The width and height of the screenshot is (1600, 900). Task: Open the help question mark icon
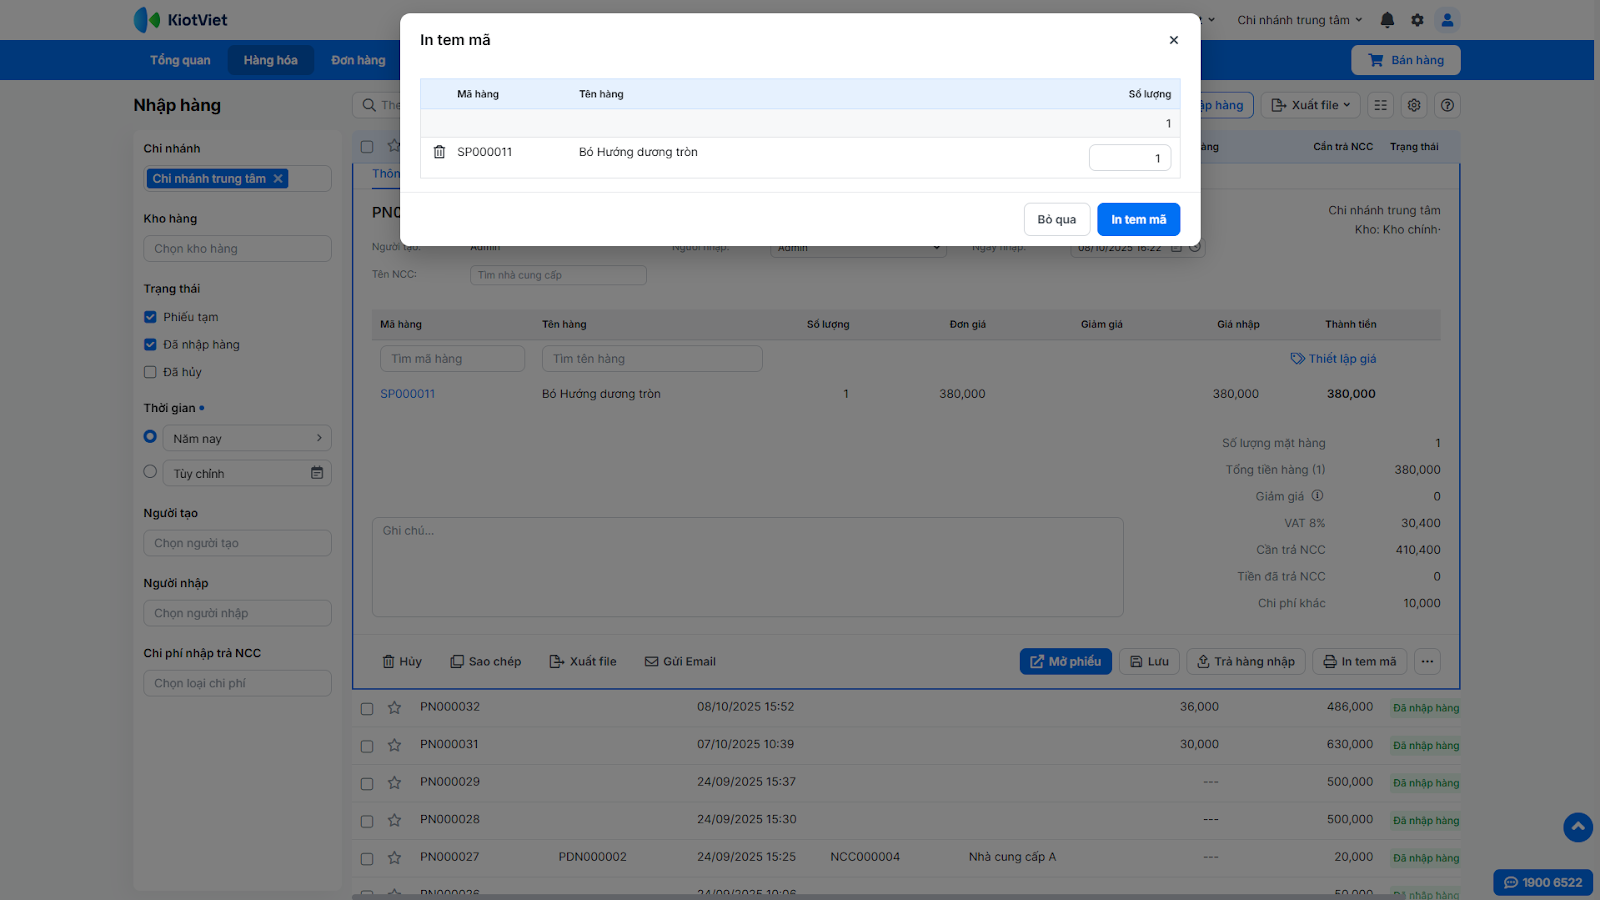click(1447, 105)
